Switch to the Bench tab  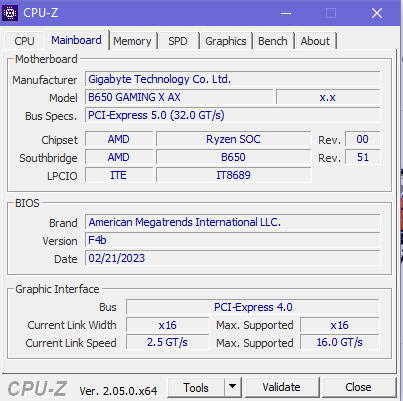pyautogui.click(x=273, y=41)
